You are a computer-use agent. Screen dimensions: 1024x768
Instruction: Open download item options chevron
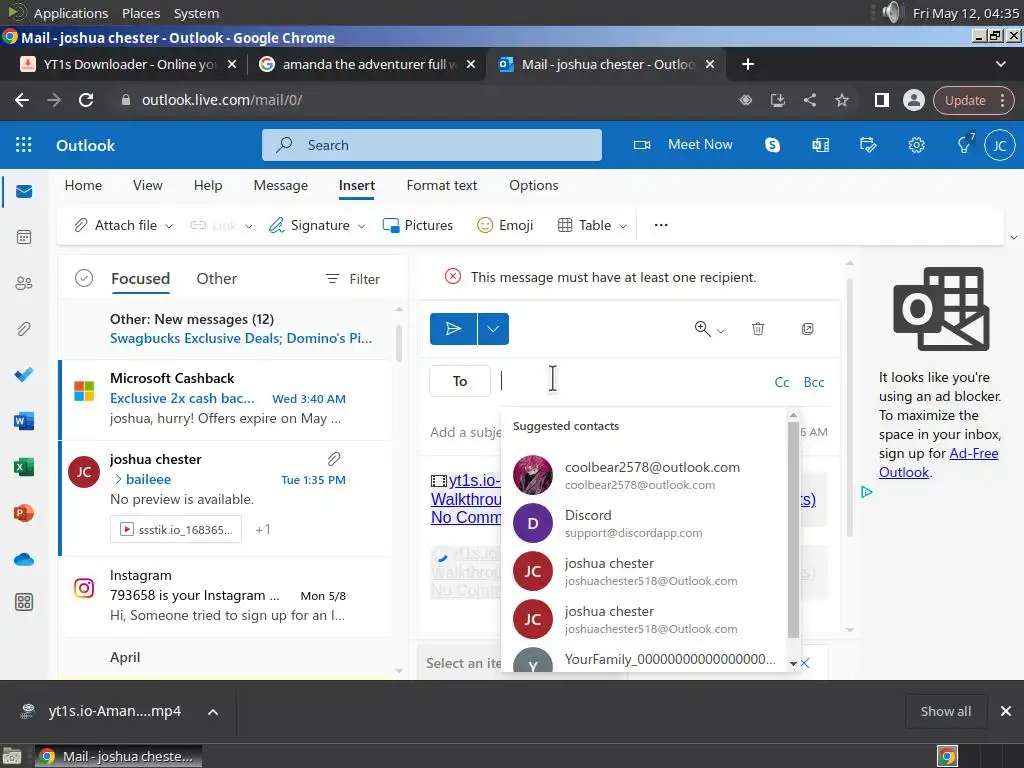213,712
